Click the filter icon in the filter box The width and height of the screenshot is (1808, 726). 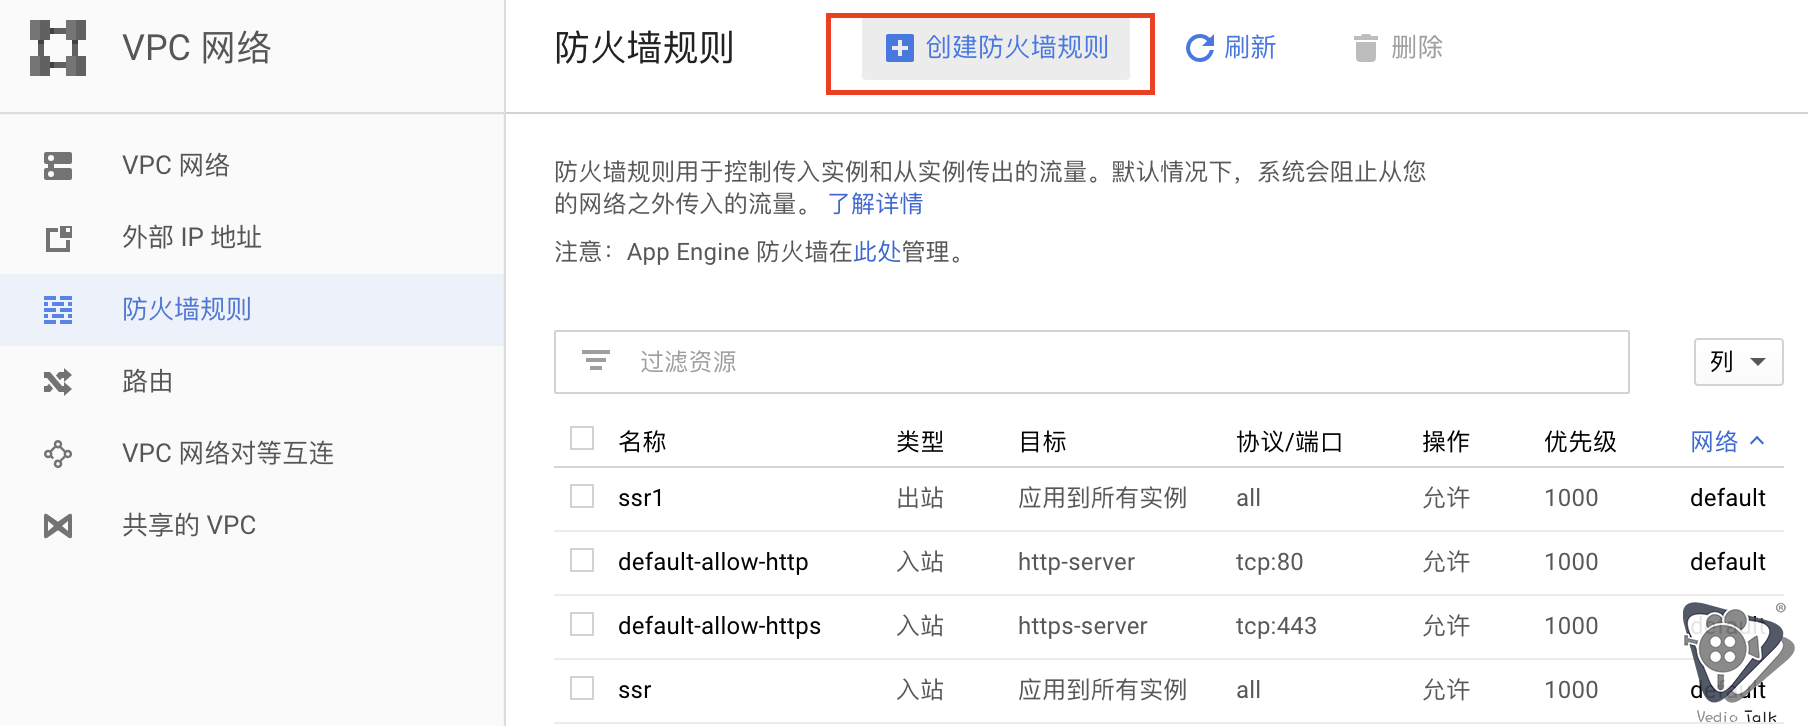596,361
